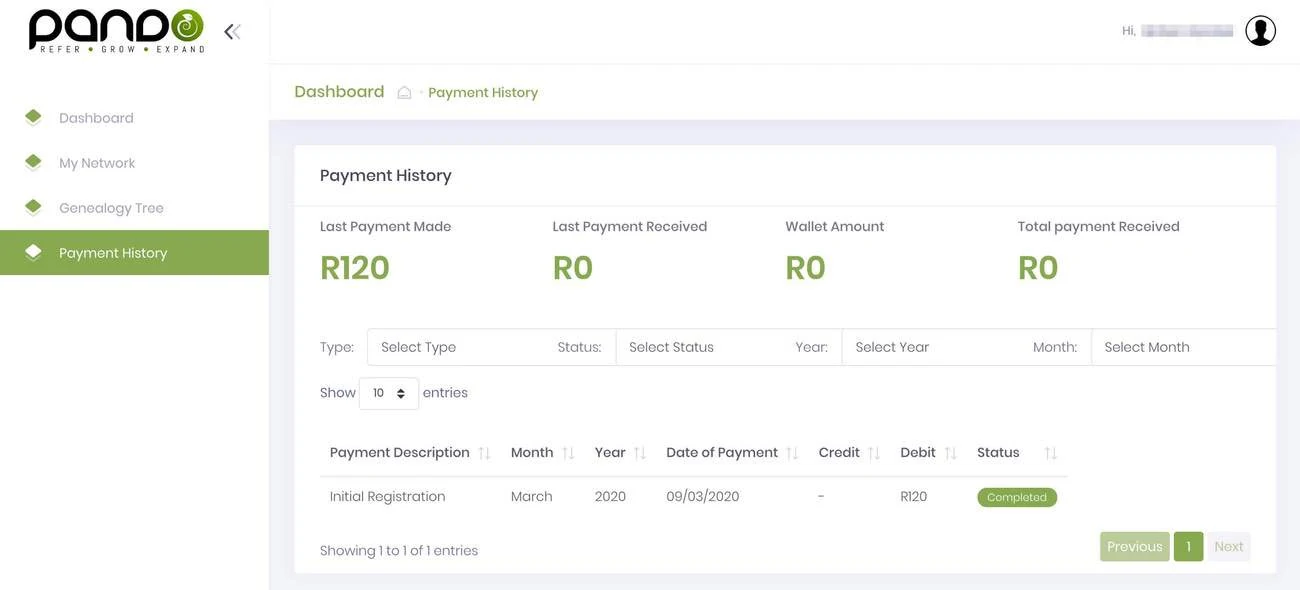Click the Last Payment Made R120 value
1300x590 pixels.
(355, 268)
